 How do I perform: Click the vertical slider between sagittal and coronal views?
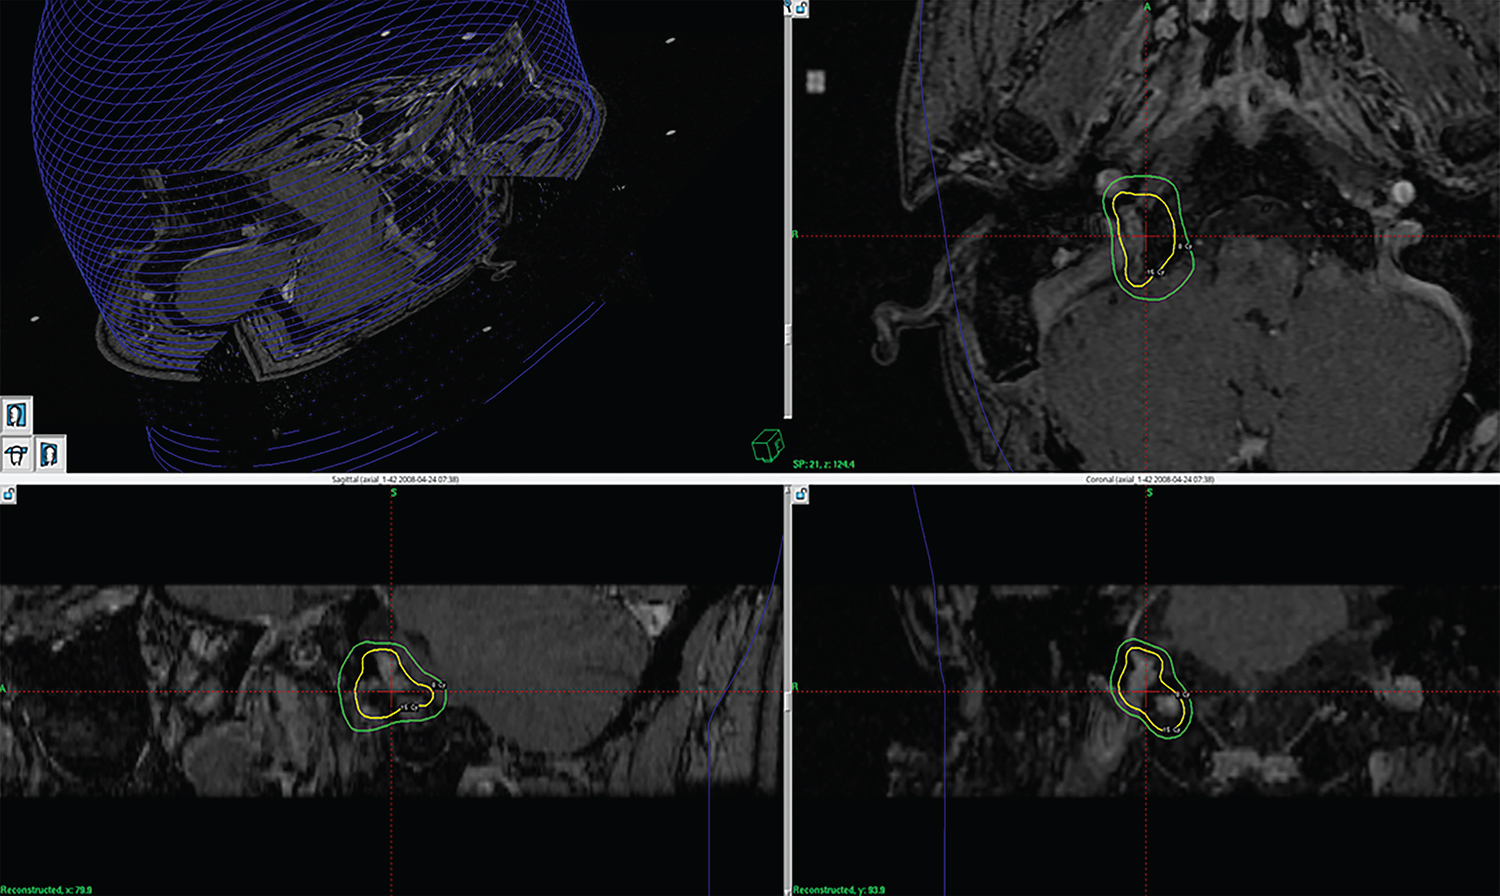[788, 690]
